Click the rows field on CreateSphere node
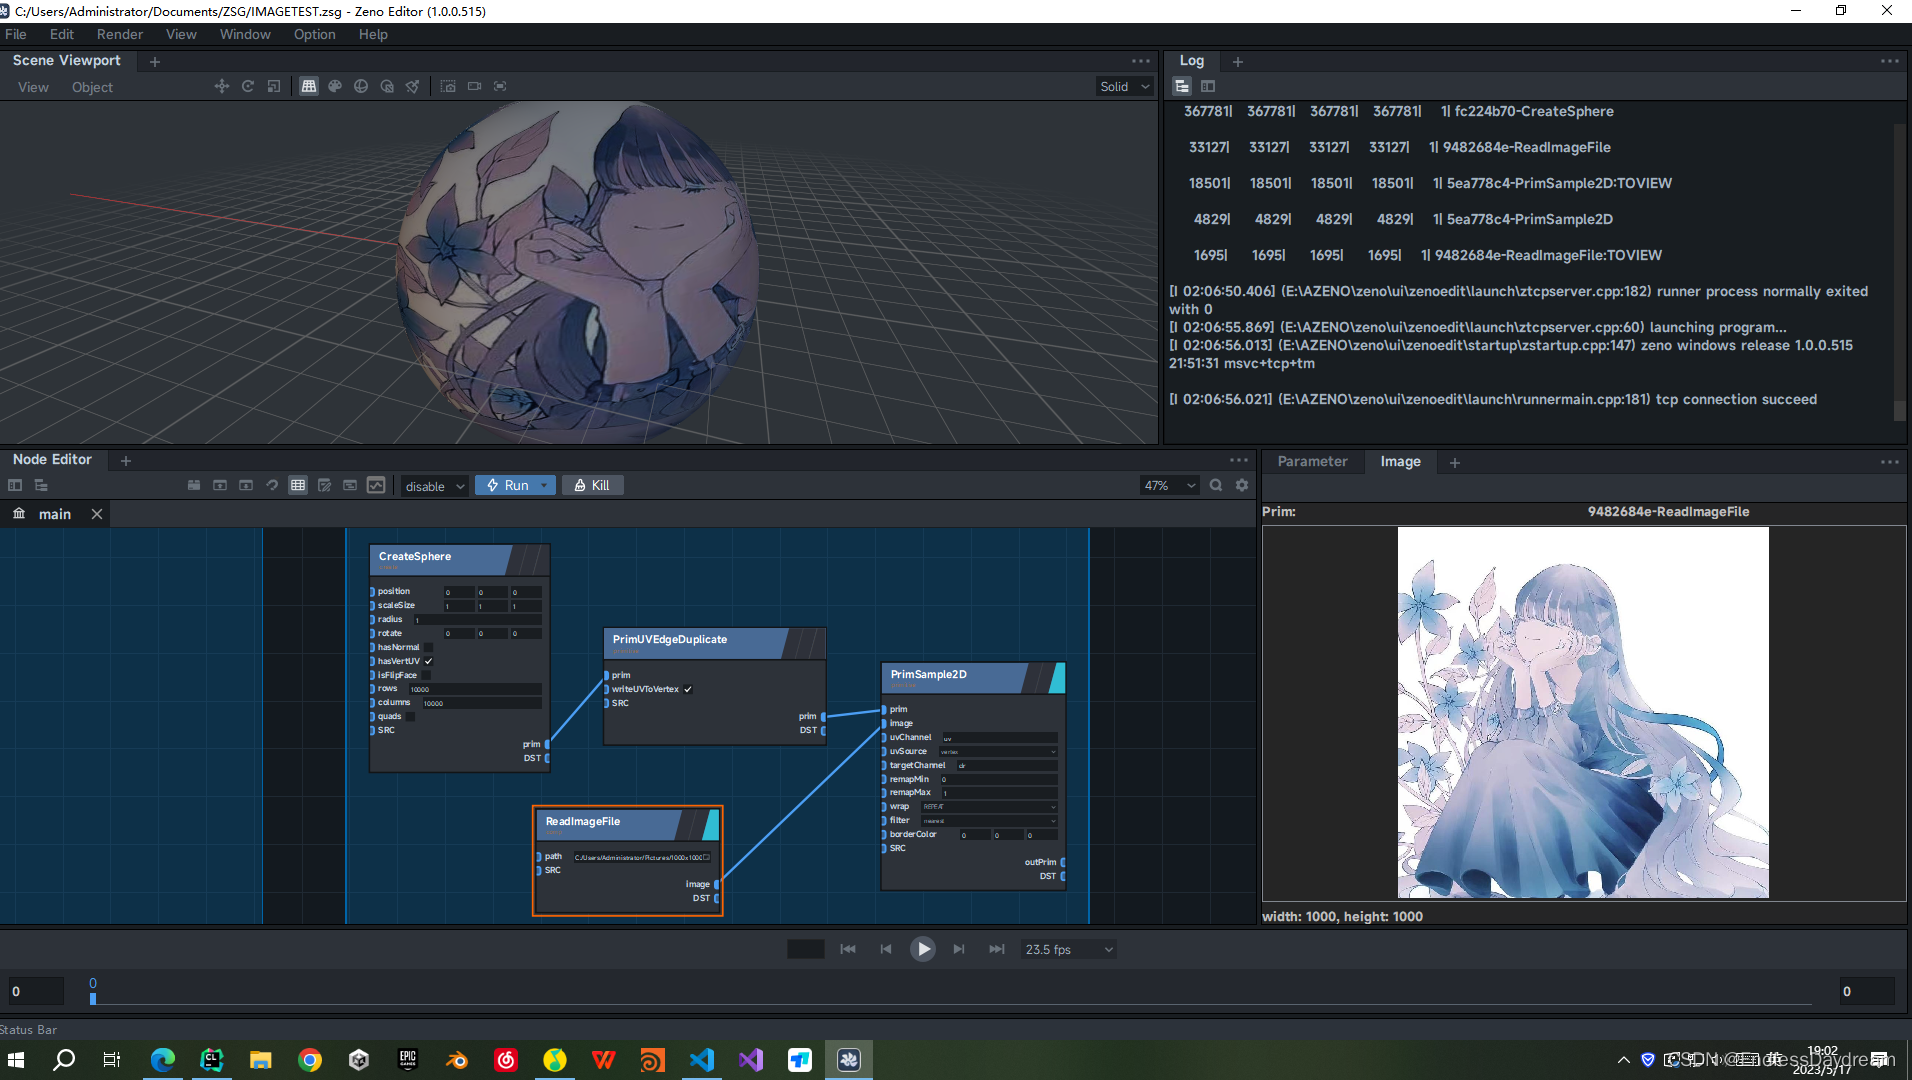Image resolution: width=1912 pixels, height=1080 pixels. (475, 689)
